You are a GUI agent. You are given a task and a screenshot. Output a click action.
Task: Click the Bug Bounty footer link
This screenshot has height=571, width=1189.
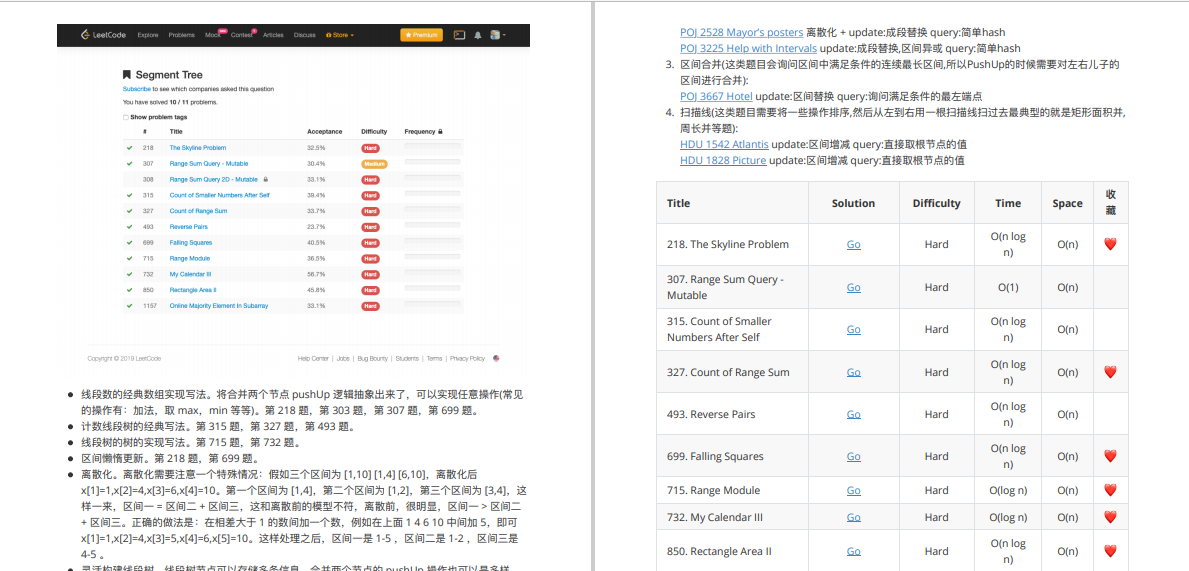click(372, 358)
